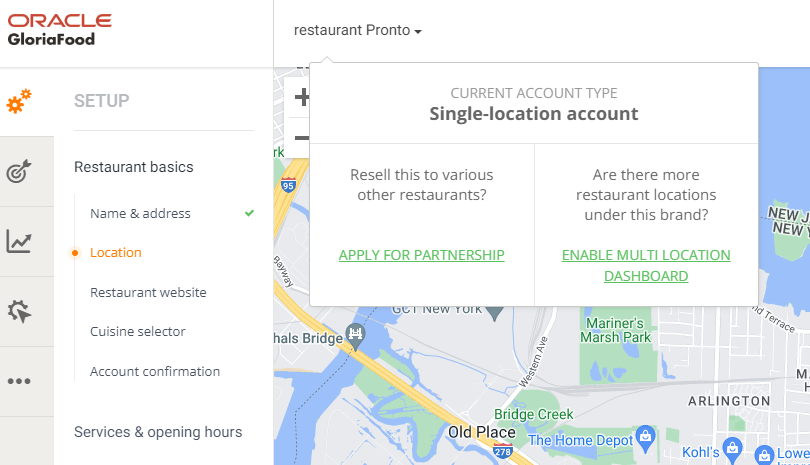Image resolution: width=810 pixels, height=465 pixels.
Task: Go to Restaurant website step
Action: tap(148, 292)
